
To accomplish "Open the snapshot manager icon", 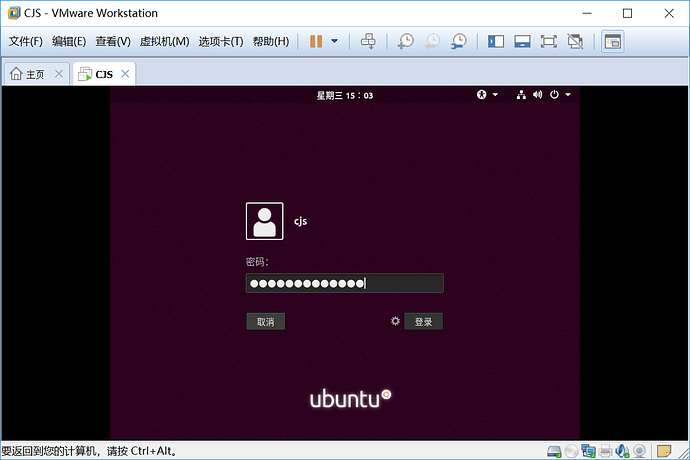I will coord(459,41).
